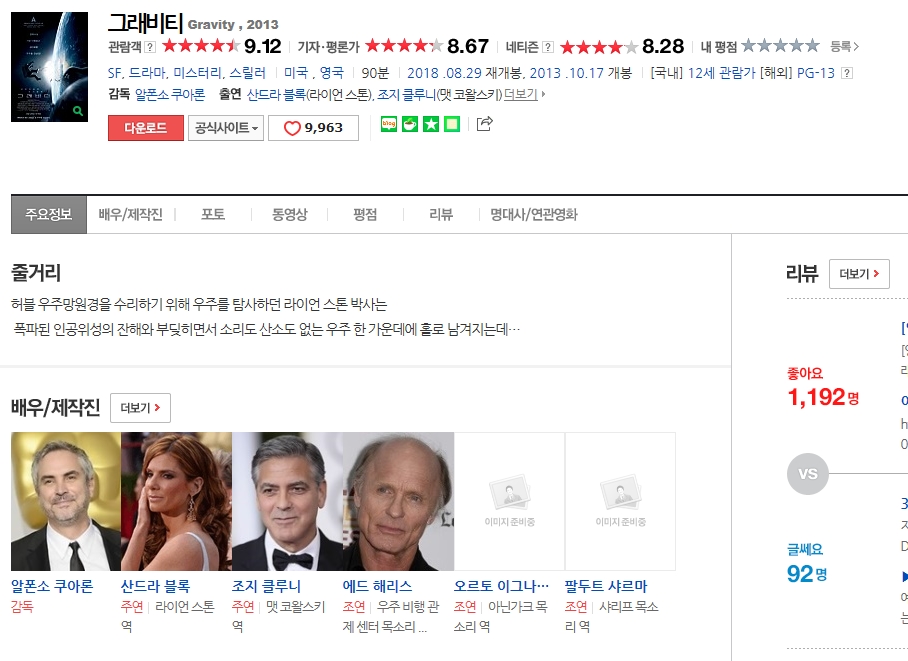Screen dimensions: 908x661
Task: Click the 영국 country link
Action: pyautogui.click(x=332, y=73)
